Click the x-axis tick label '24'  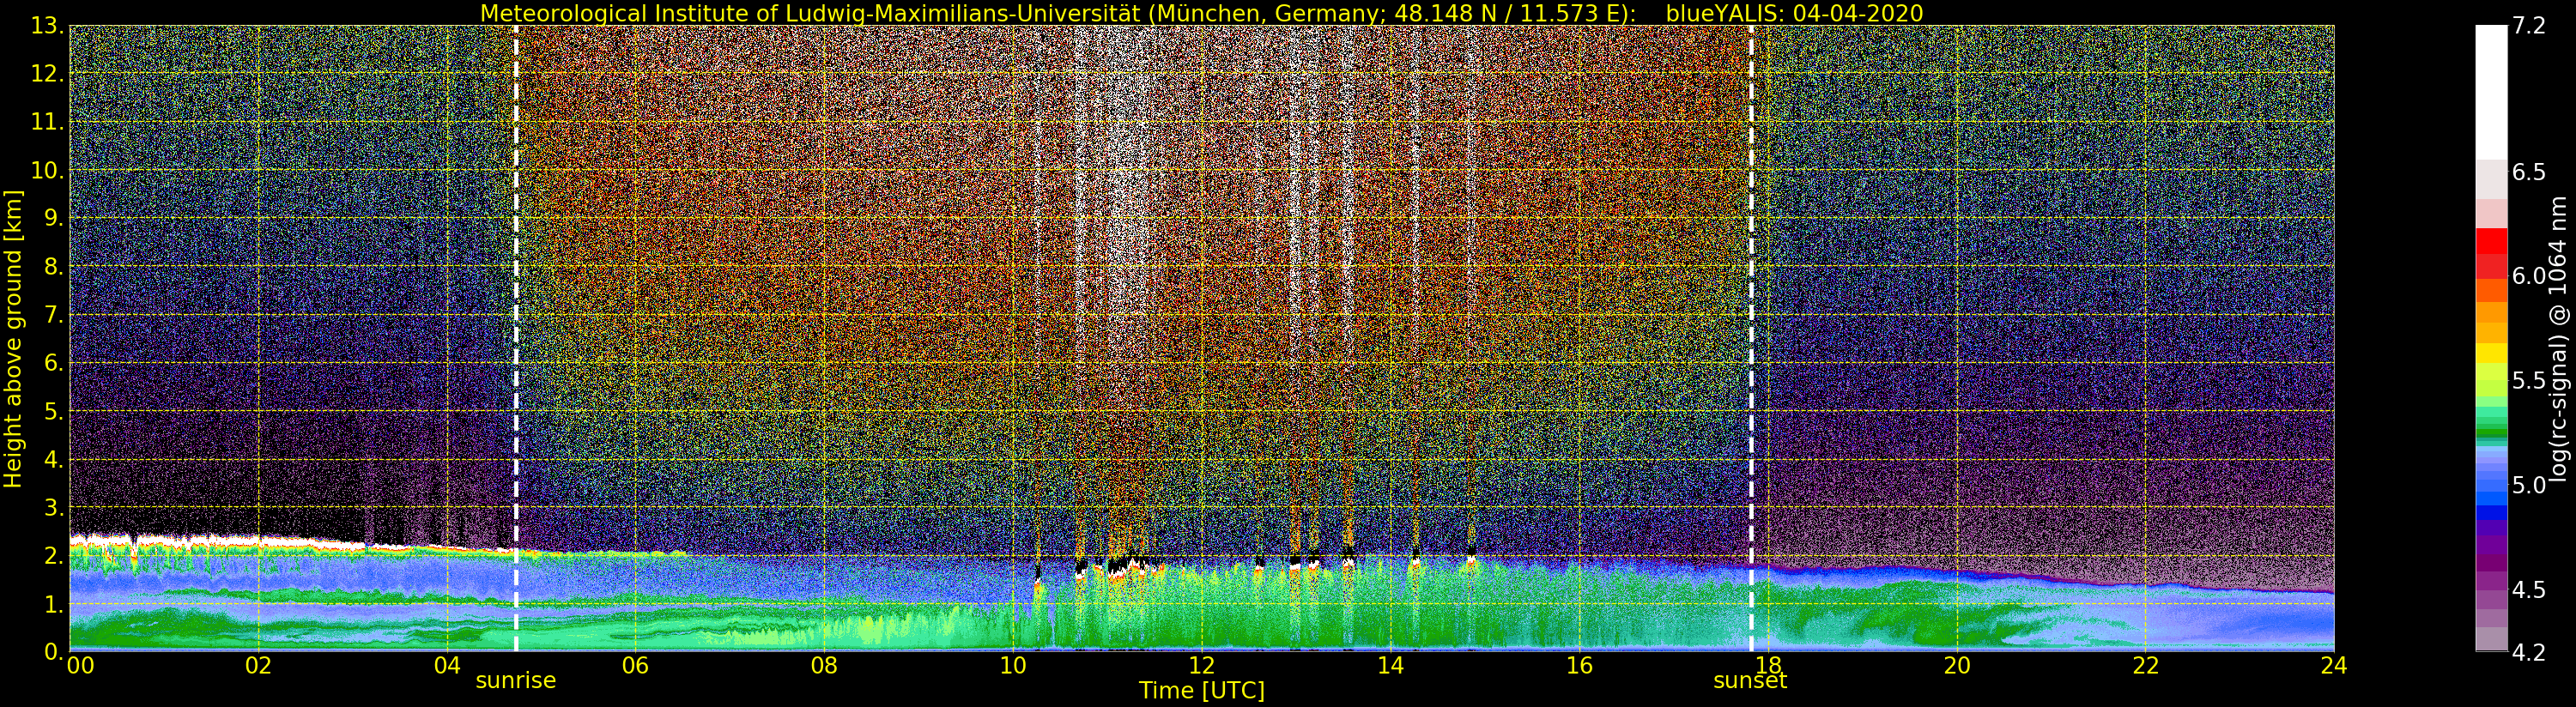pyautogui.click(x=2333, y=666)
